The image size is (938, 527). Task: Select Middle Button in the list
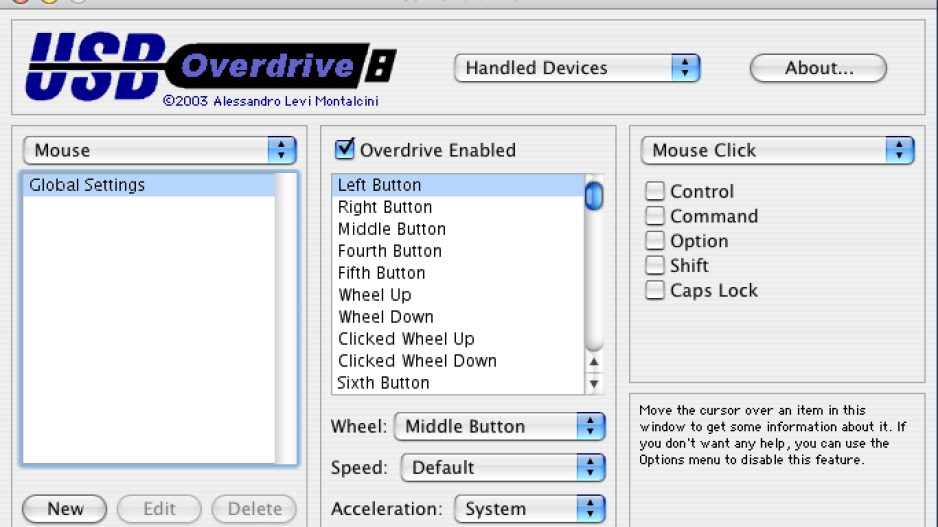(458, 229)
